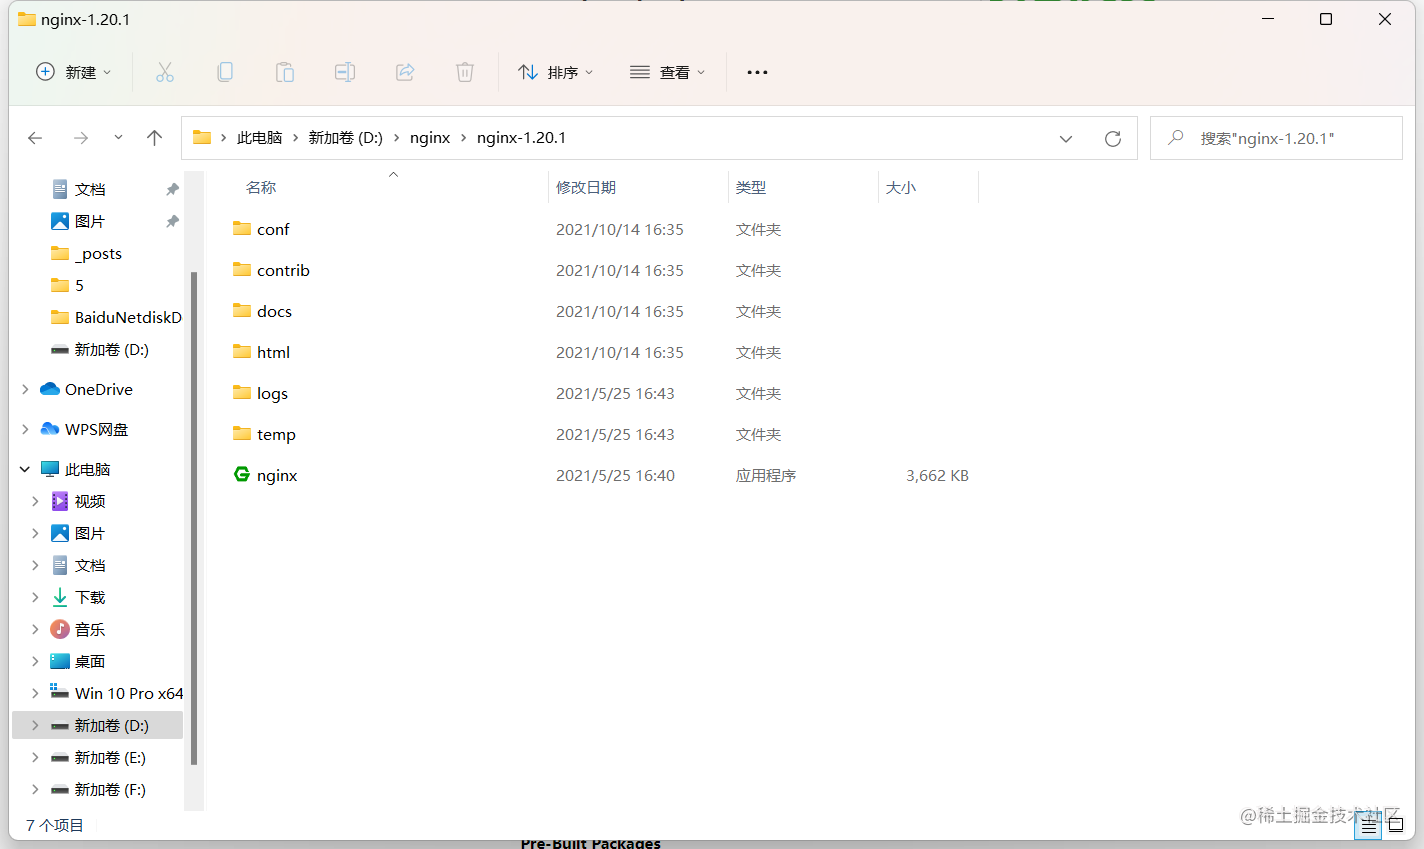
Task: Expand the WPS网盘 tree node
Action: (25, 429)
